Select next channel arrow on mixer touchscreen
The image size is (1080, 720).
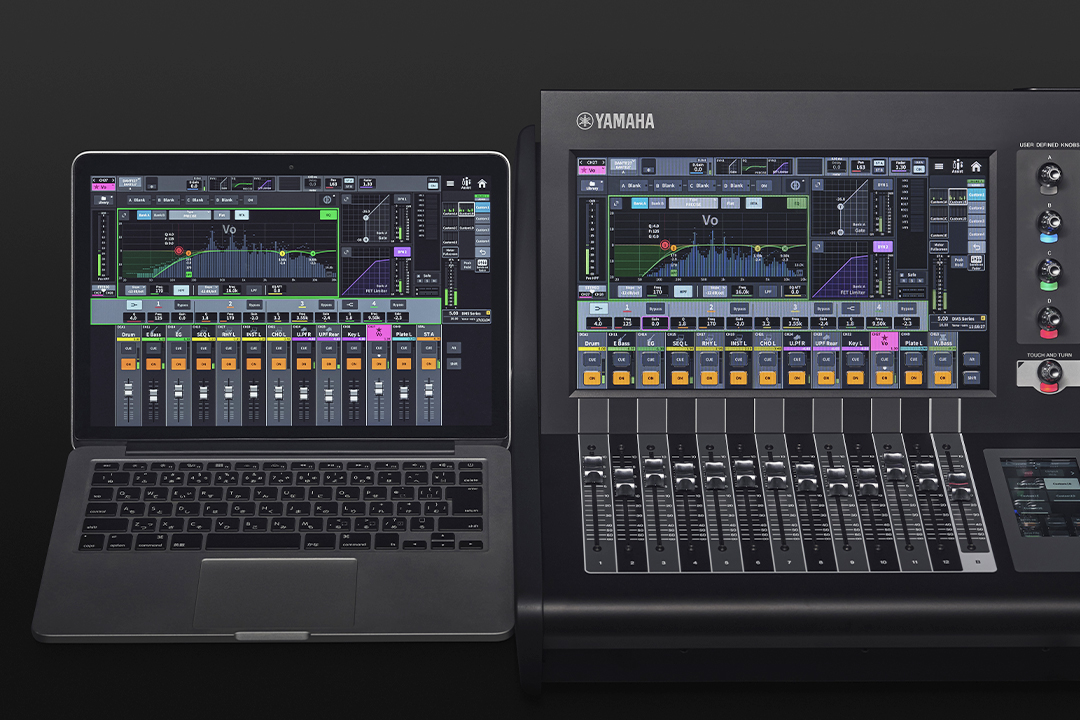coord(603,163)
